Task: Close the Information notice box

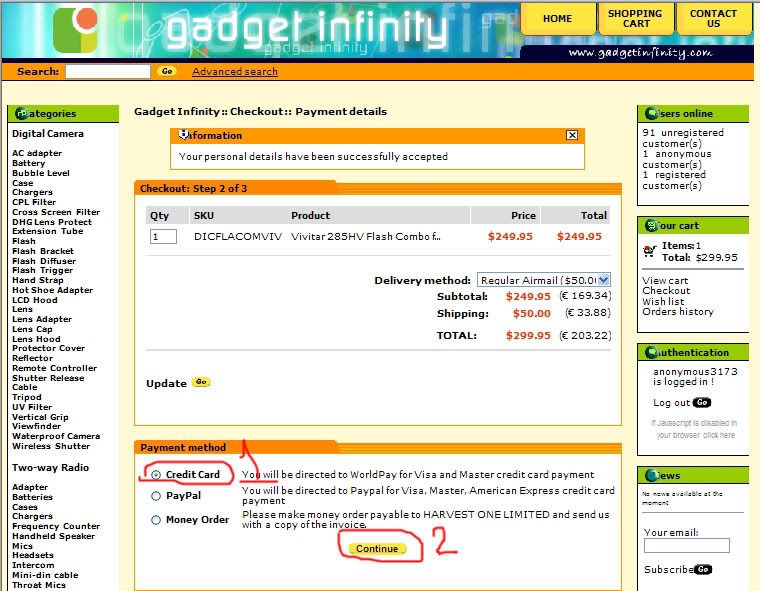Action: pos(572,135)
